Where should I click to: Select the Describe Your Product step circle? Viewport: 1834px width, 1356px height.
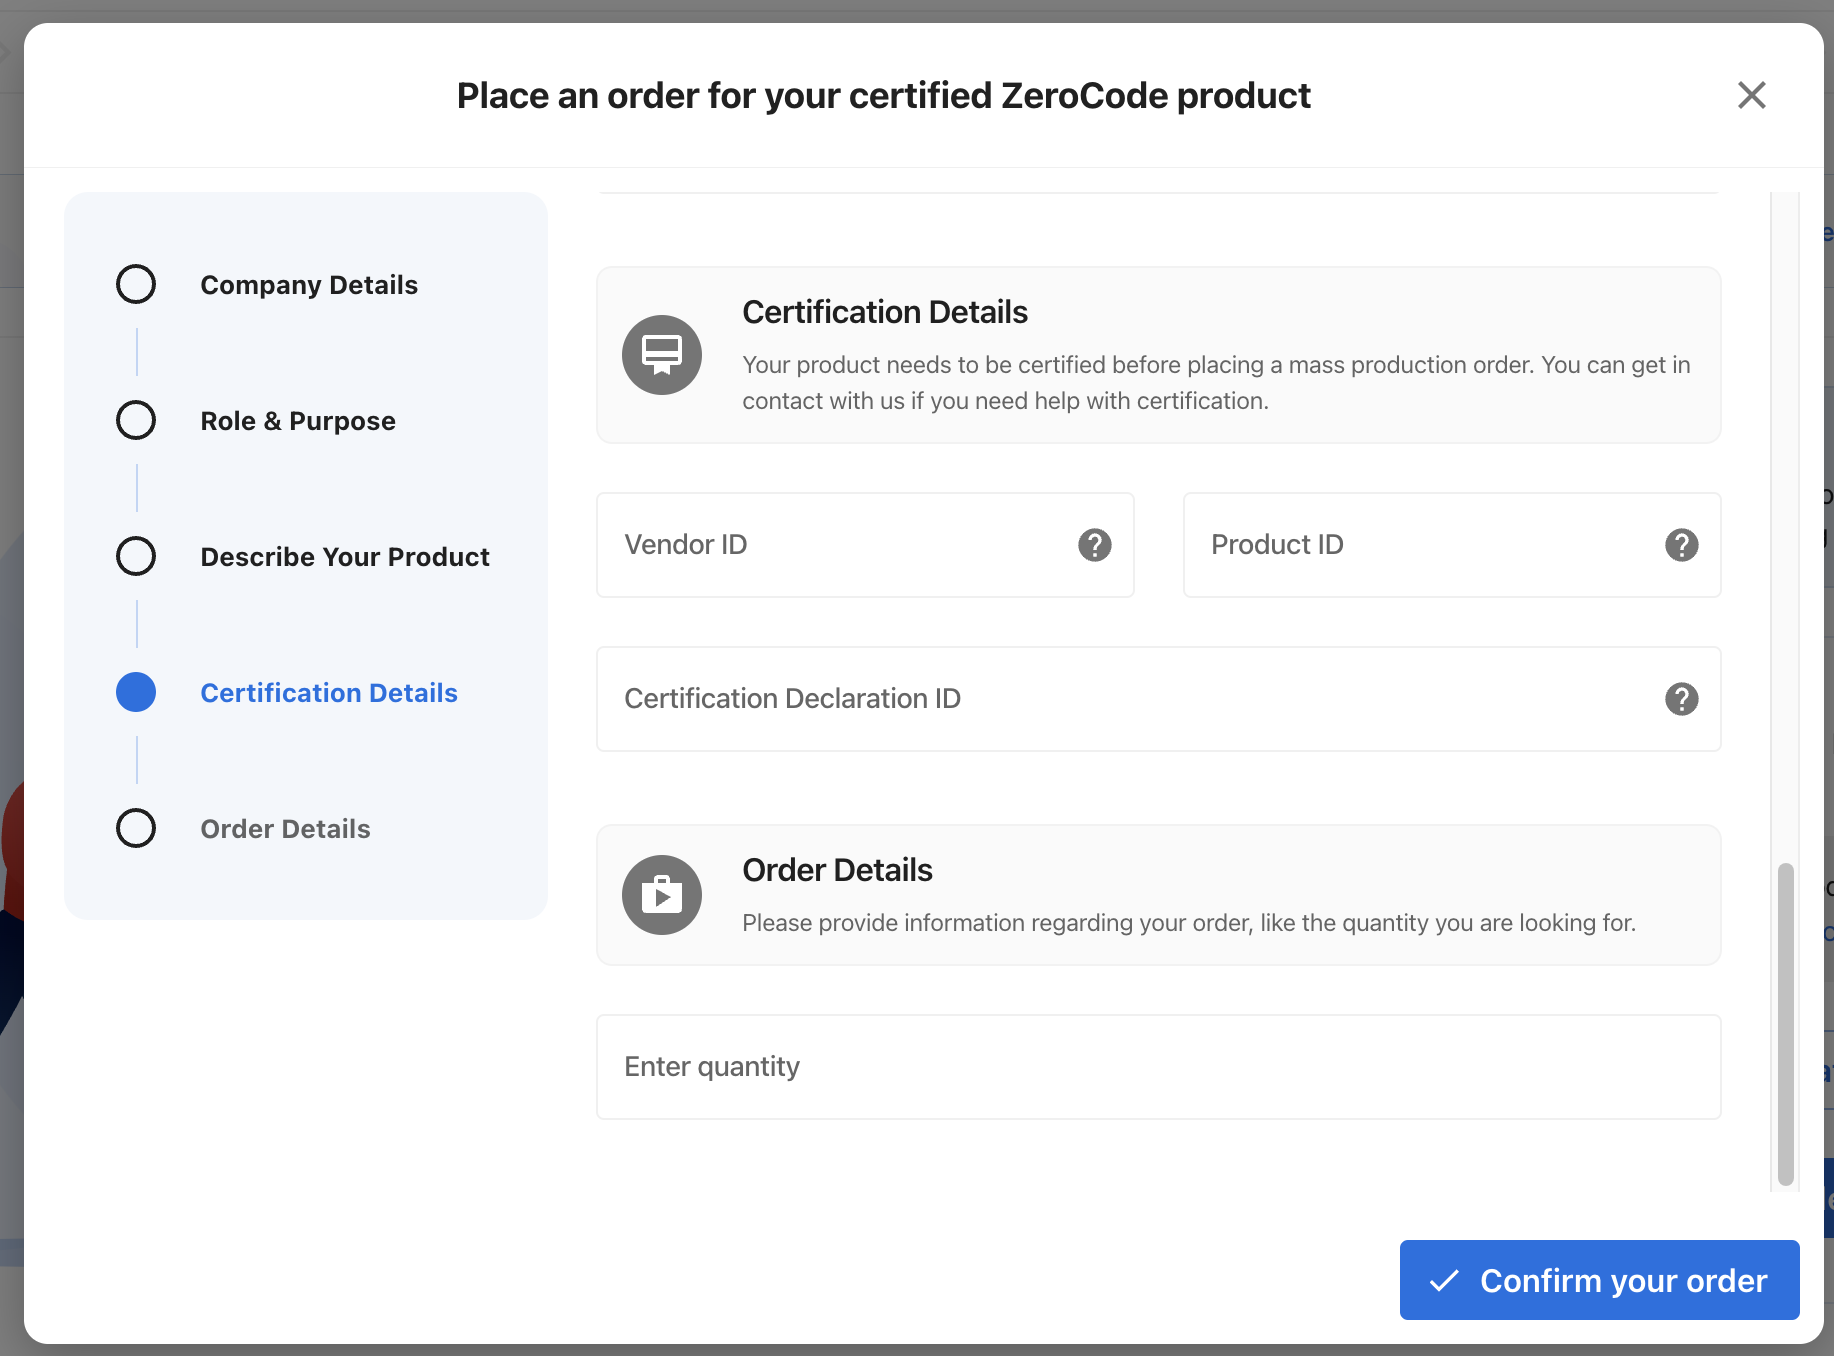(x=136, y=556)
